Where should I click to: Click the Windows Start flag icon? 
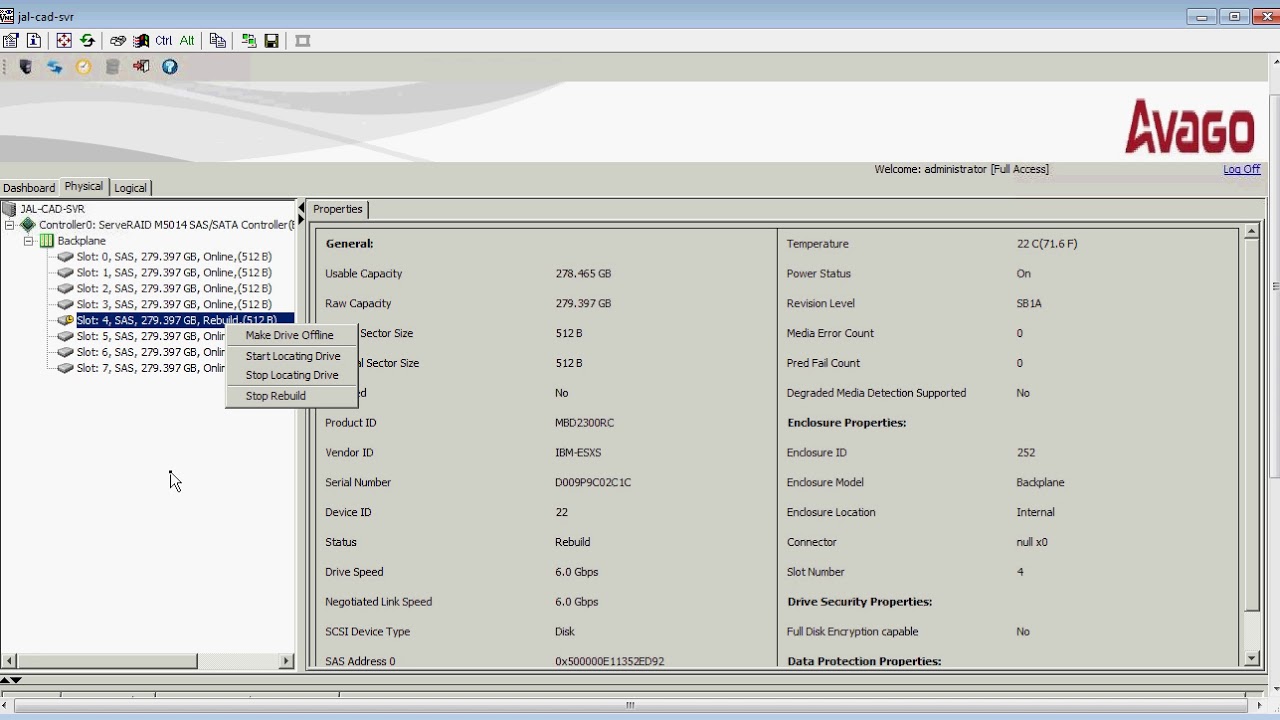(x=141, y=41)
